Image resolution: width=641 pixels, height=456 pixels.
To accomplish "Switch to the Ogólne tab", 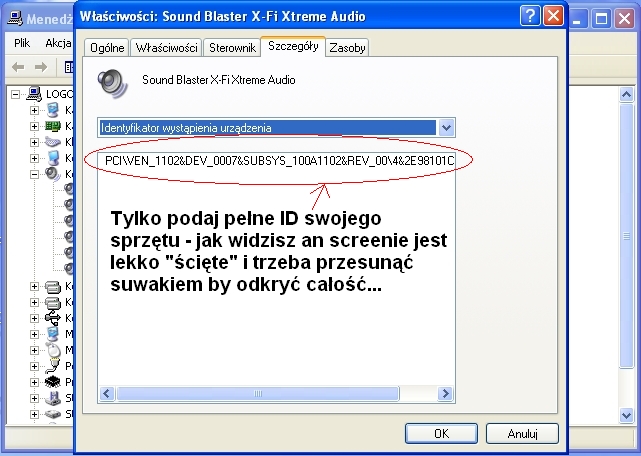I will point(107,48).
